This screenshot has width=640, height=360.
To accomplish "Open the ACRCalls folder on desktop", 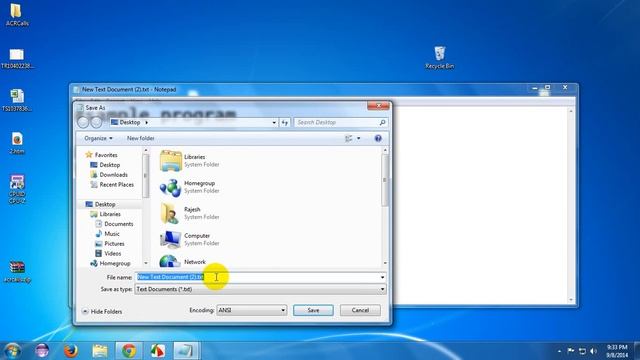I will click(x=16, y=15).
